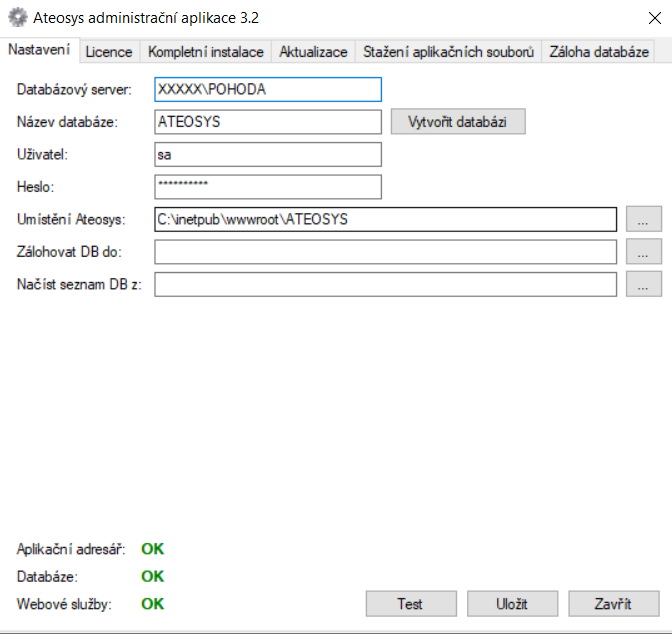Browse for Zálohovat DB do folder

point(644,252)
